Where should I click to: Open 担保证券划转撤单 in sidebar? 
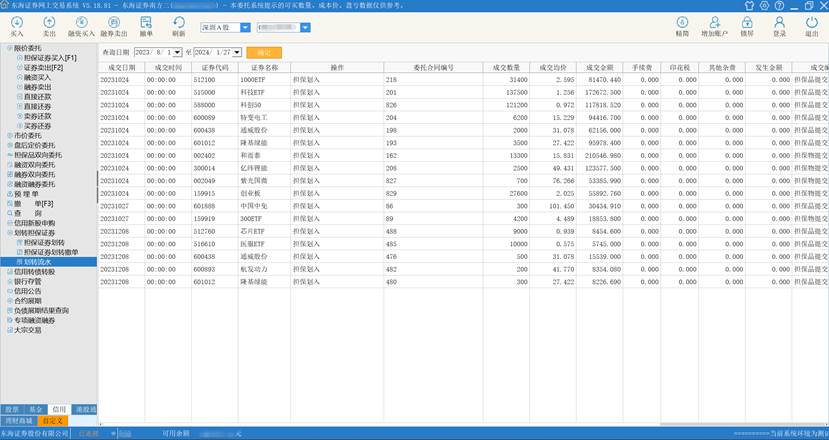(51, 252)
